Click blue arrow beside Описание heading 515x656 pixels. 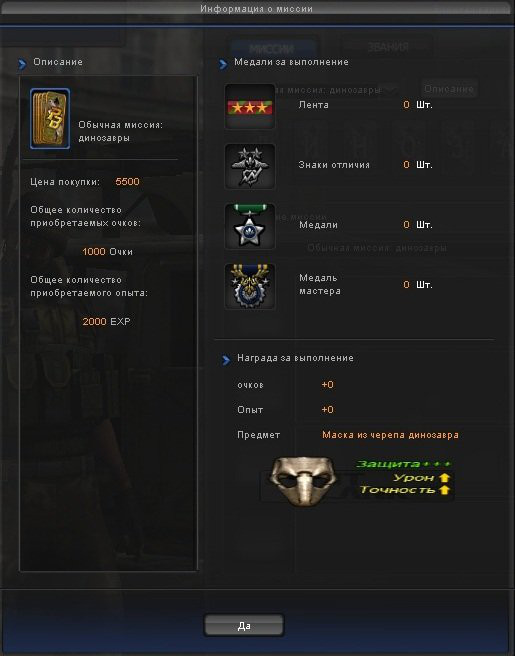pos(22,64)
